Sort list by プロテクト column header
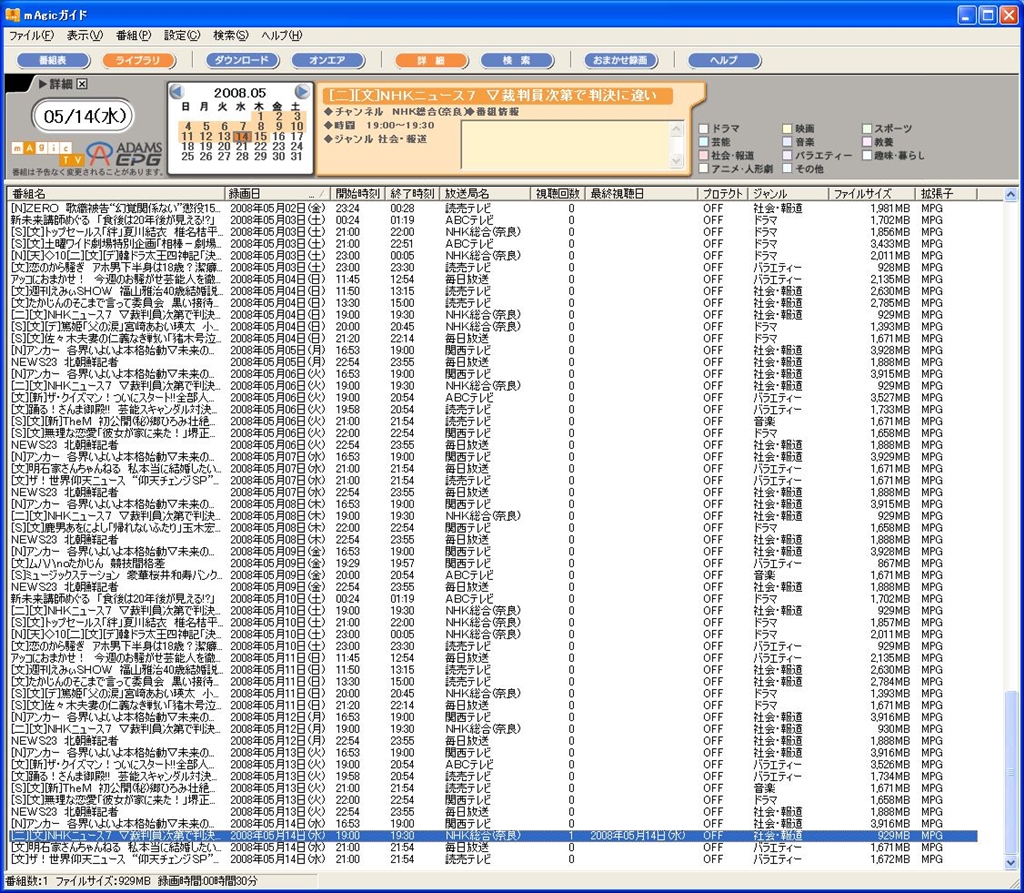Viewport: 1024px width, 893px height. tap(722, 194)
